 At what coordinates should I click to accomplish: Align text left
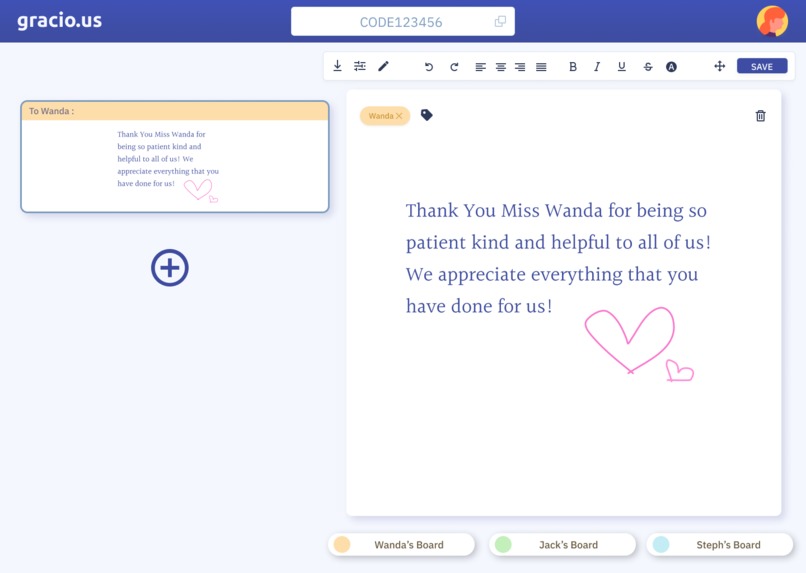click(480, 67)
